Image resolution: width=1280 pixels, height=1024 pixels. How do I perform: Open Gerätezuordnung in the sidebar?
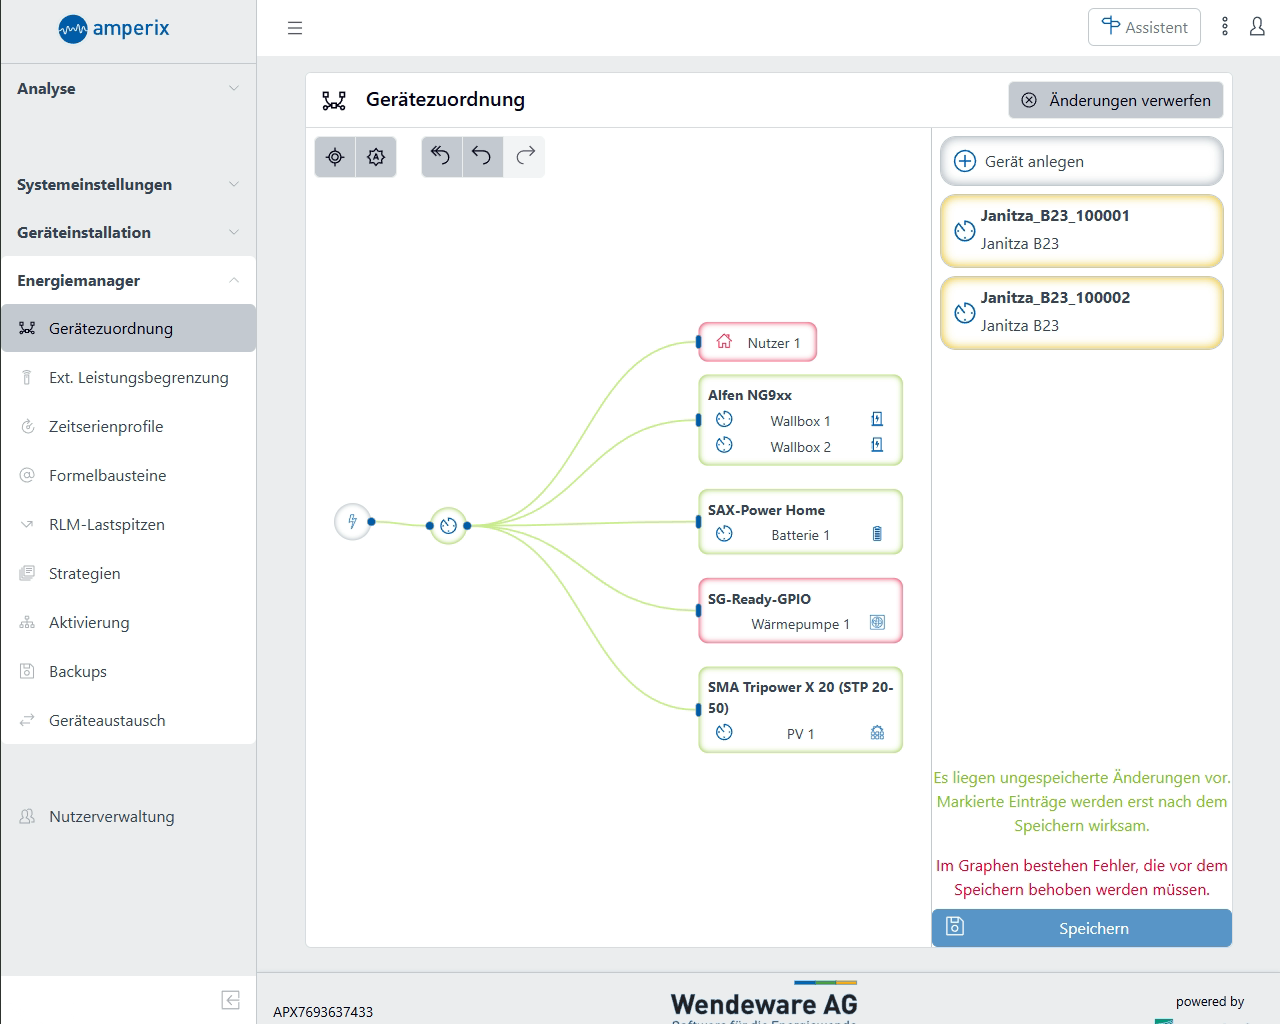click(128, 328)
